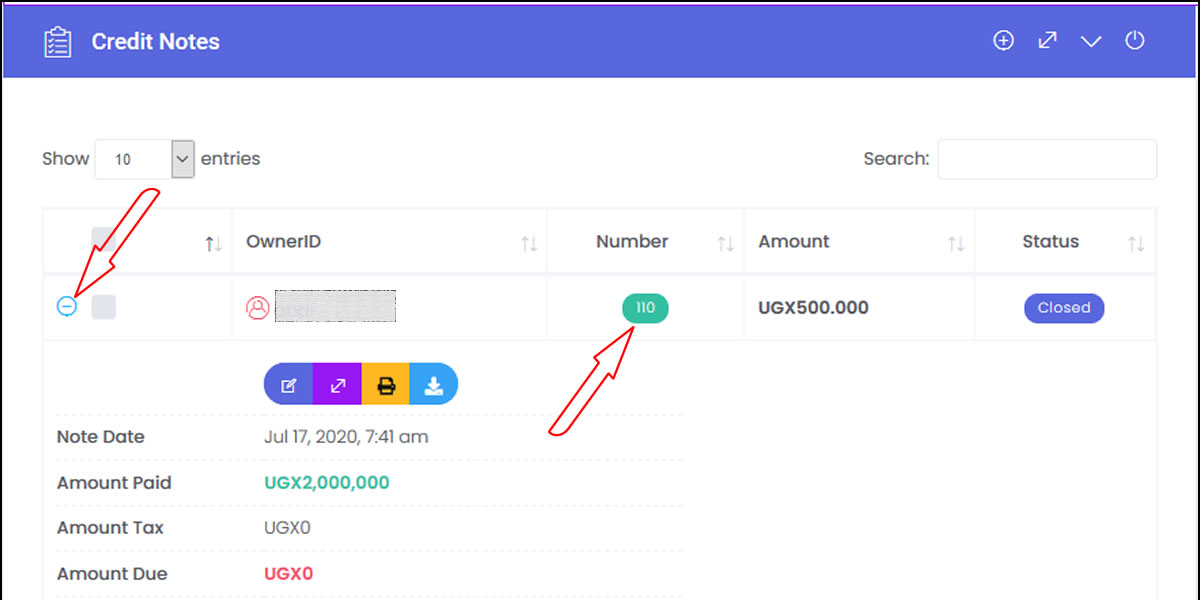Open the Show entries dropdown
The width and height of the screenshot is (1200, 600).
point(145,159)
